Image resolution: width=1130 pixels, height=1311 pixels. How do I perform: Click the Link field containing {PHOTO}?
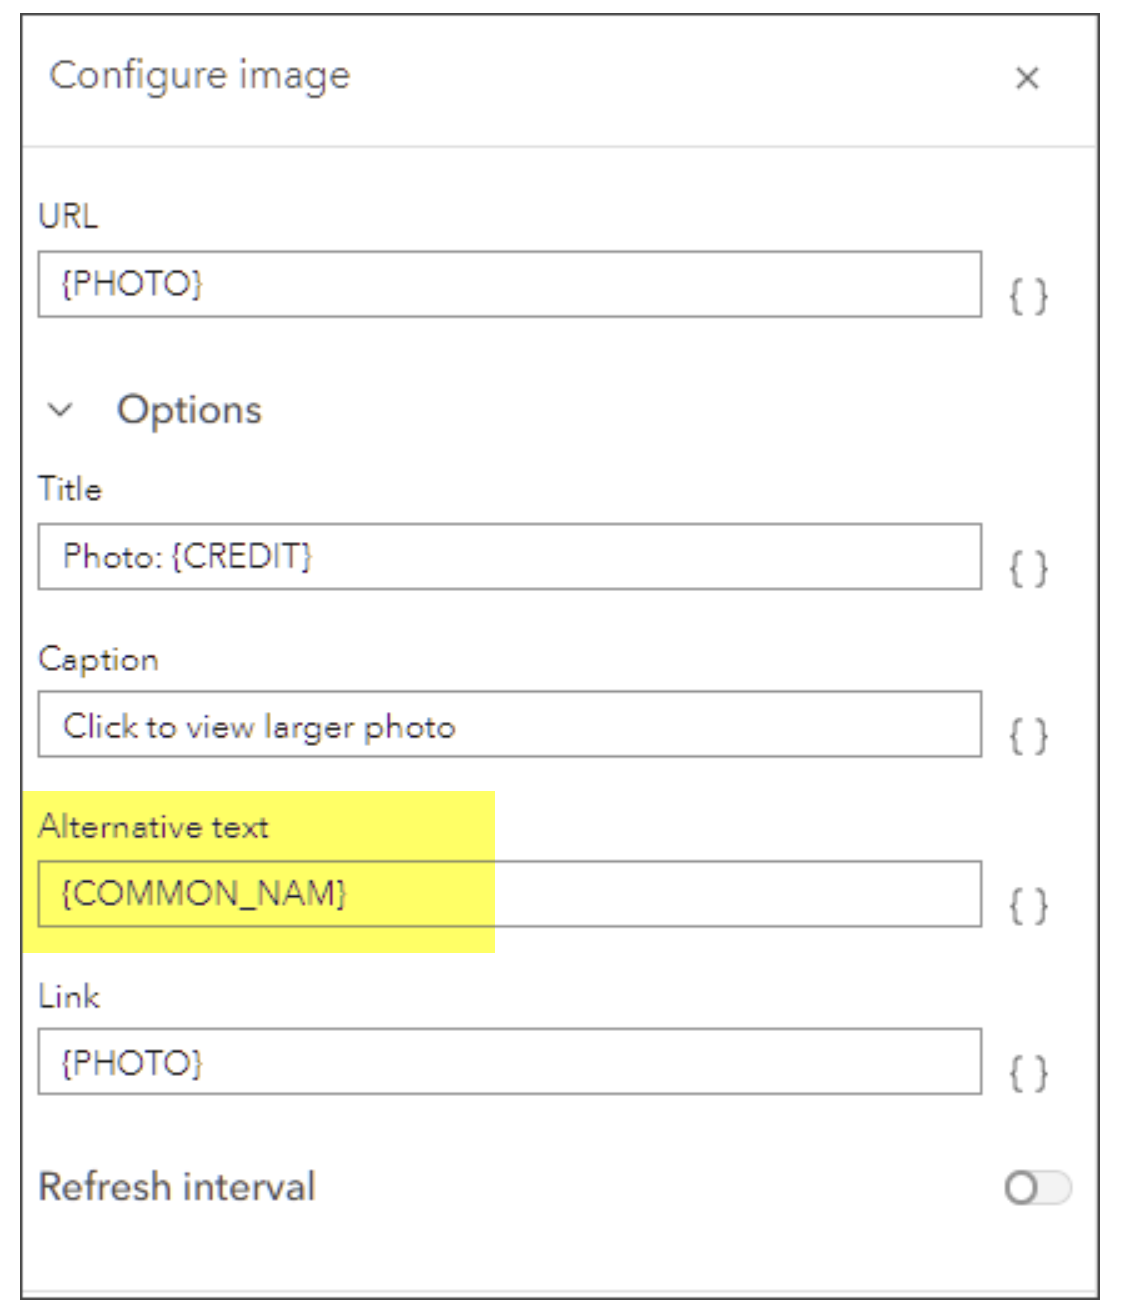(509, 1062)
